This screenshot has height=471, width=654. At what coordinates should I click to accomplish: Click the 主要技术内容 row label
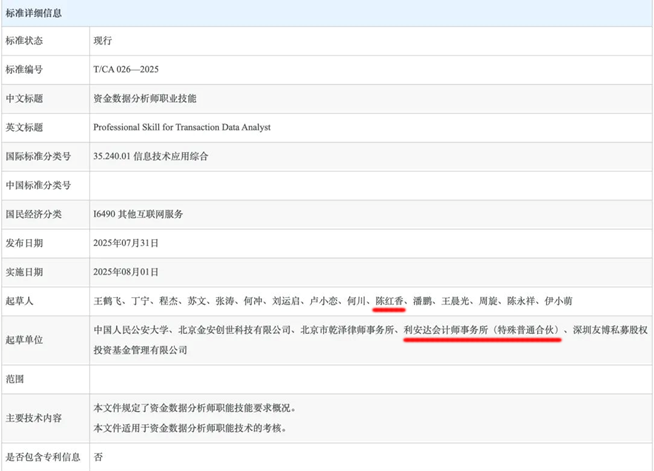coord(40,418)
